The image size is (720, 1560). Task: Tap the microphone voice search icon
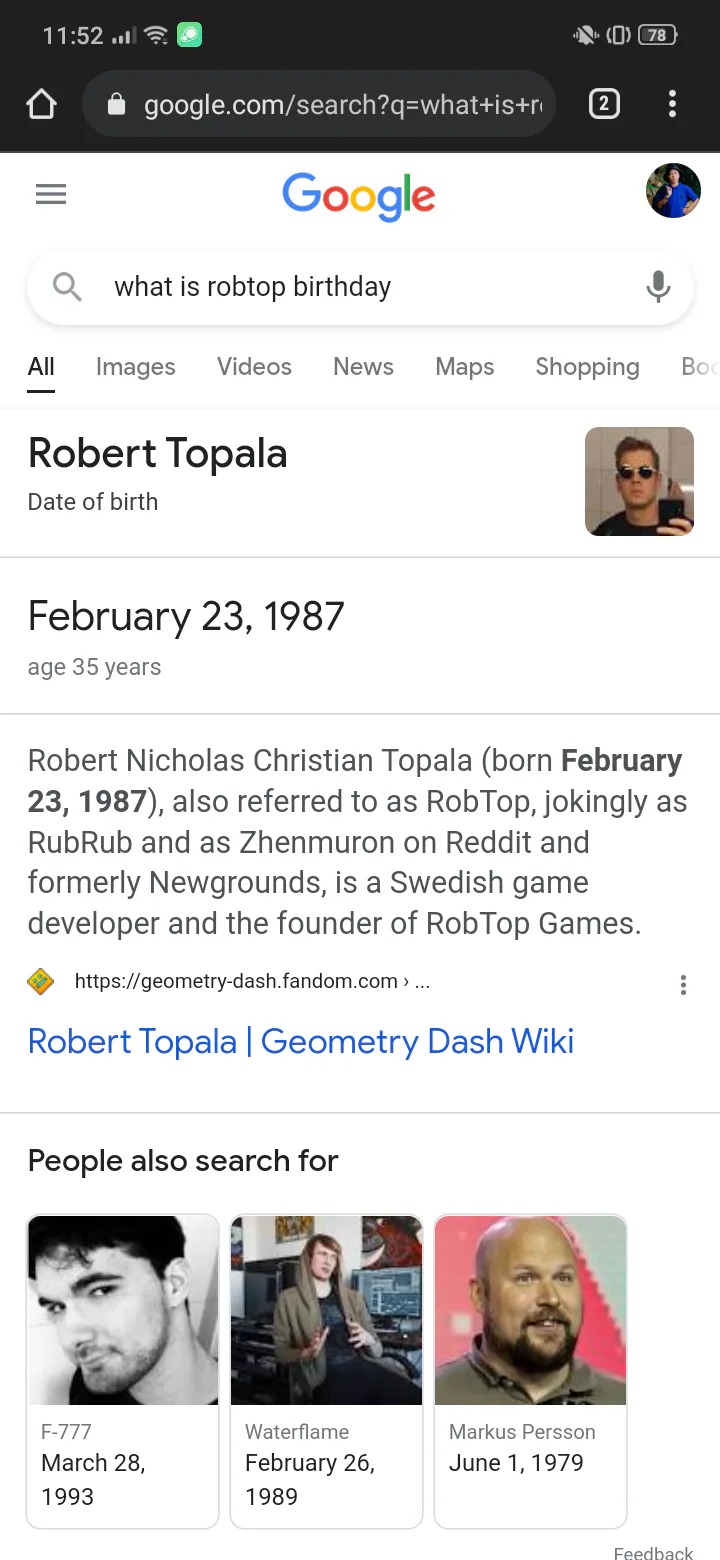[x=658, y=287]
